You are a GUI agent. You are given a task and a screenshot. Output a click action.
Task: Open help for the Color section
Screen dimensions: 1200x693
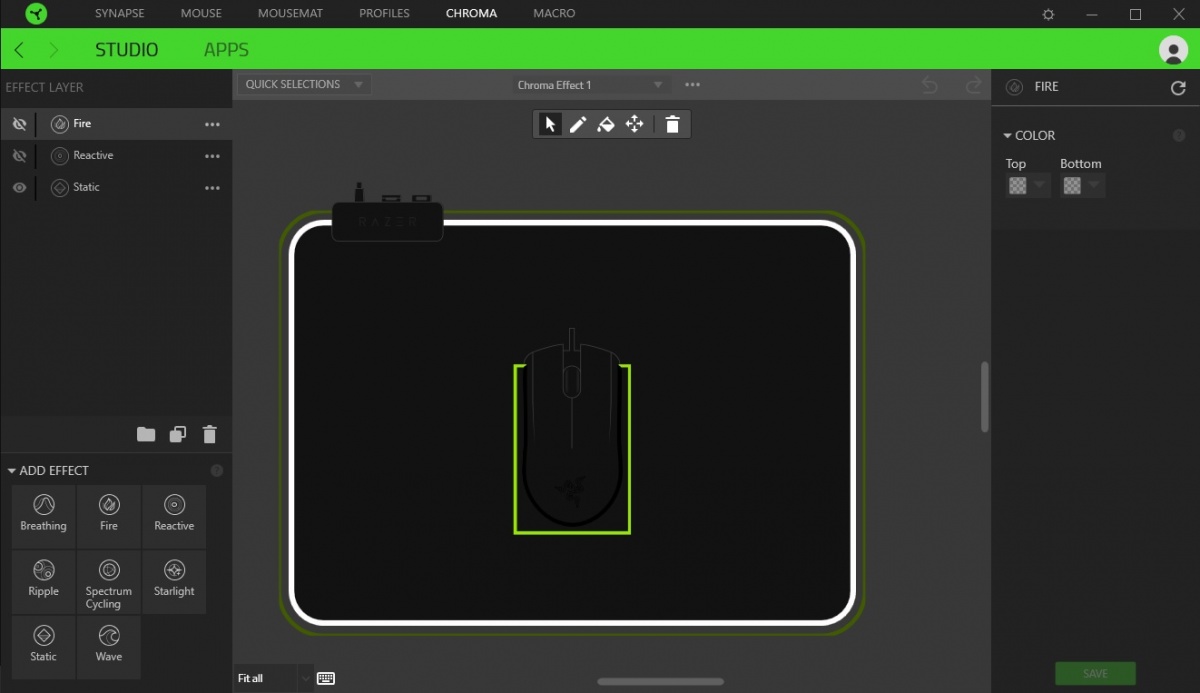click(1179, 136)
